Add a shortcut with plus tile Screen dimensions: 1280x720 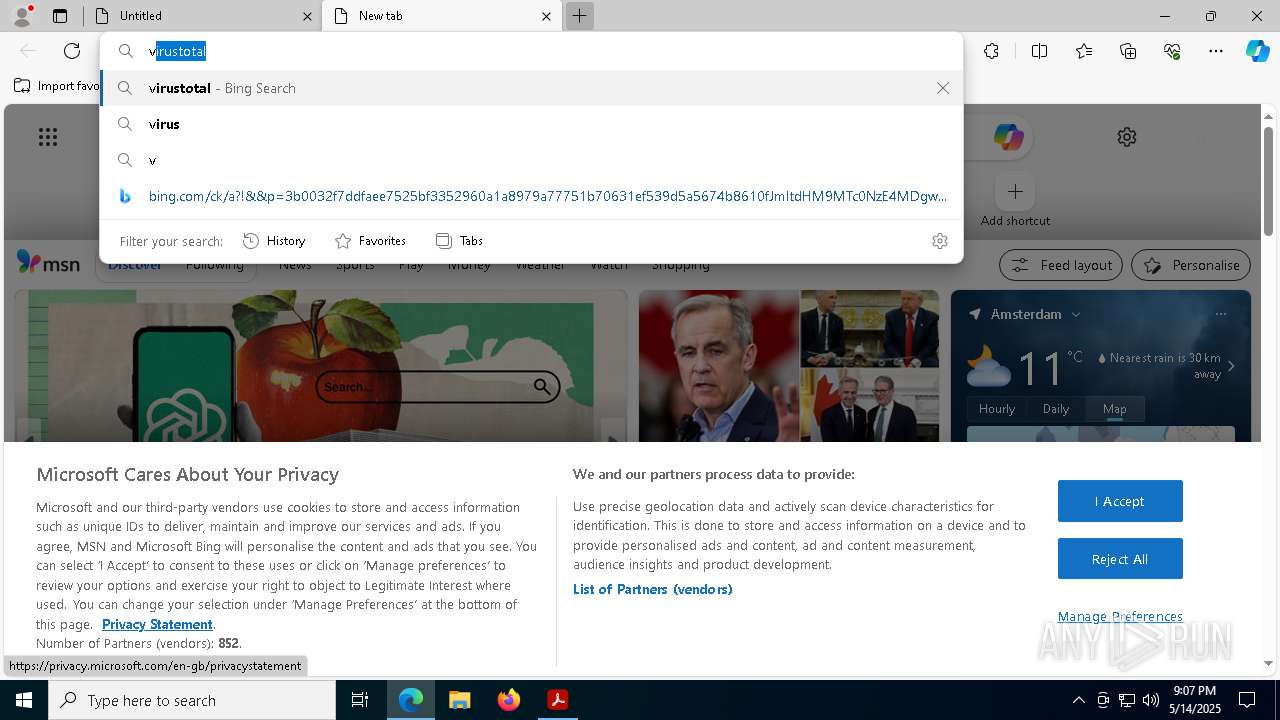tap(1015, 191)
